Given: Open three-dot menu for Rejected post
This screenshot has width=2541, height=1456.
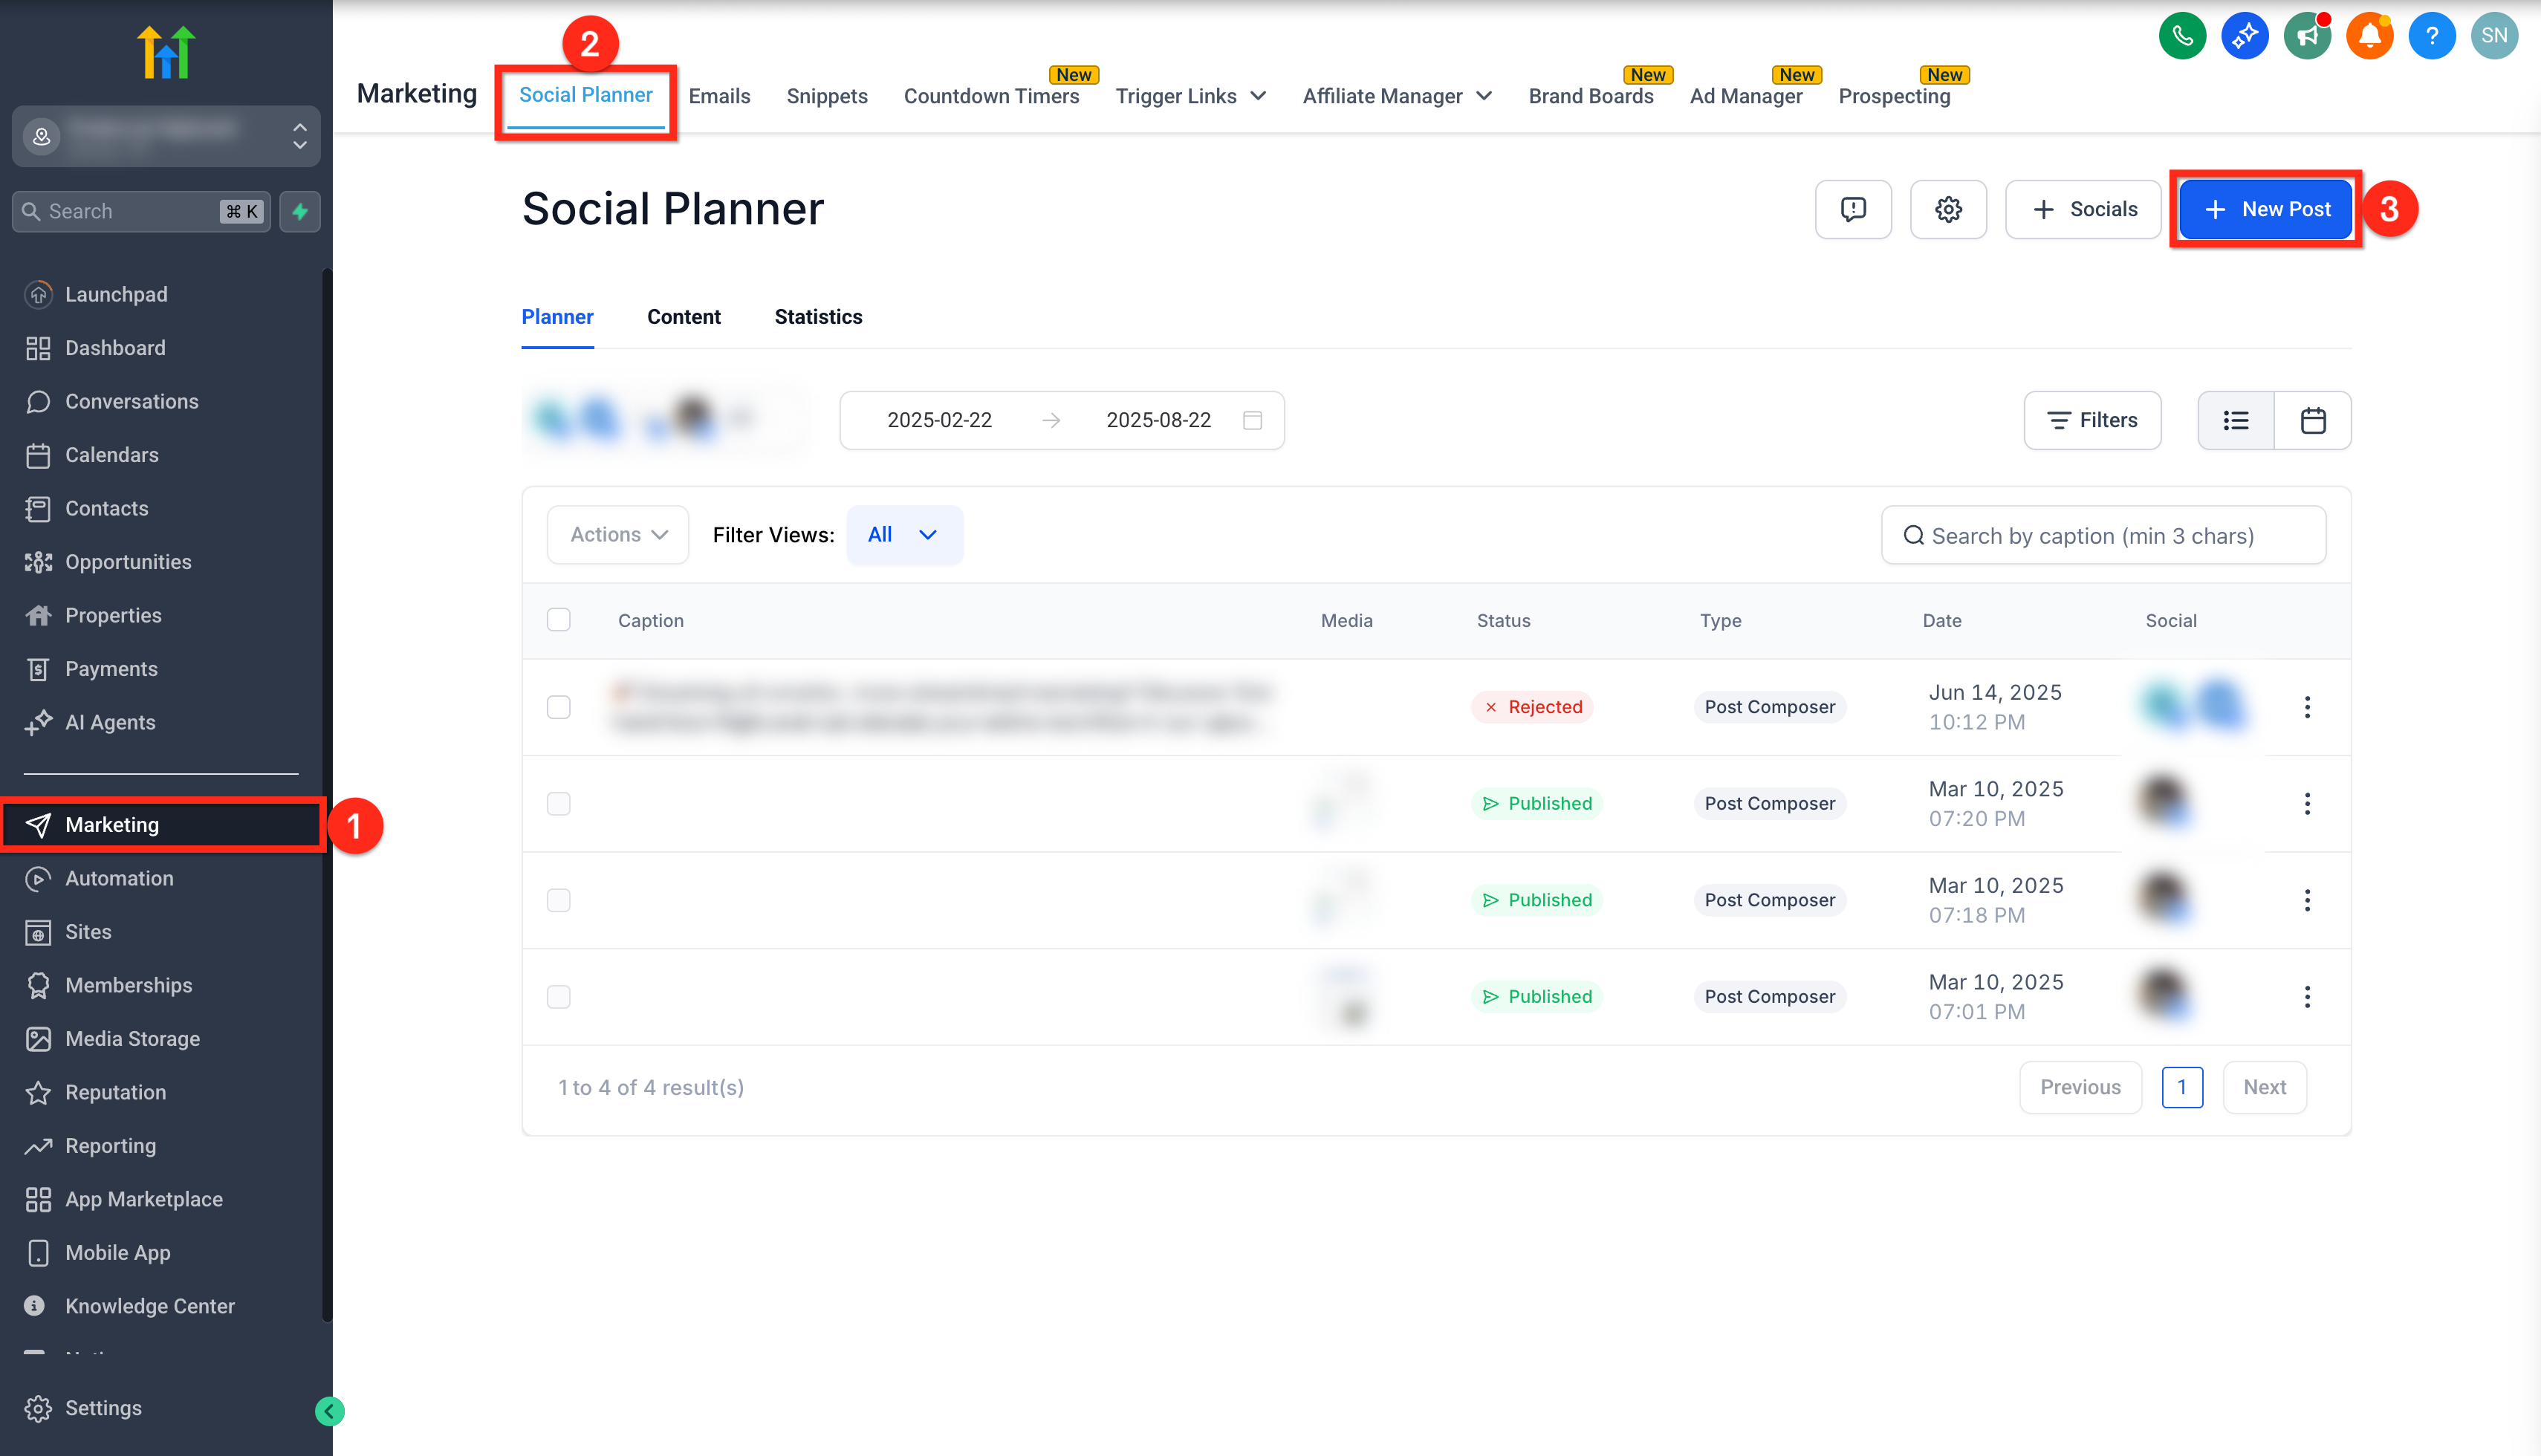Looking at the screenshot, I should pos(2306,707).
